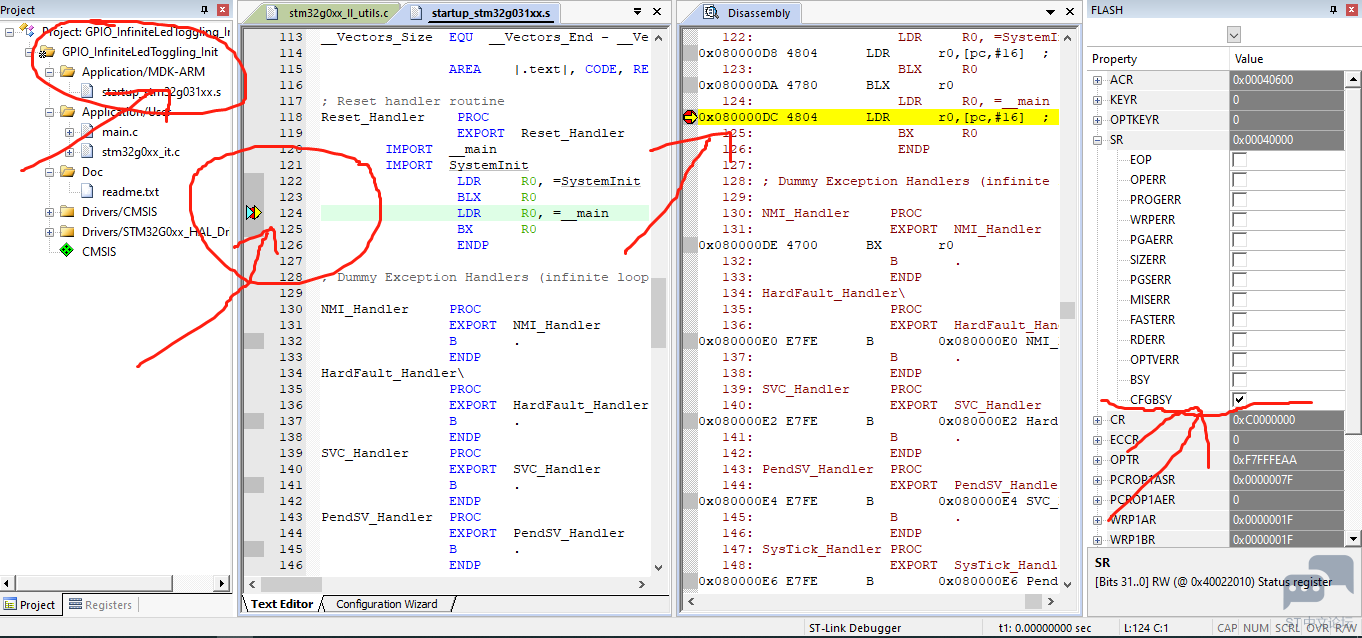Enable the EOP flag checkbox
The image size is (1362, 638).
pyautogui.click(x=1240, y=160)
